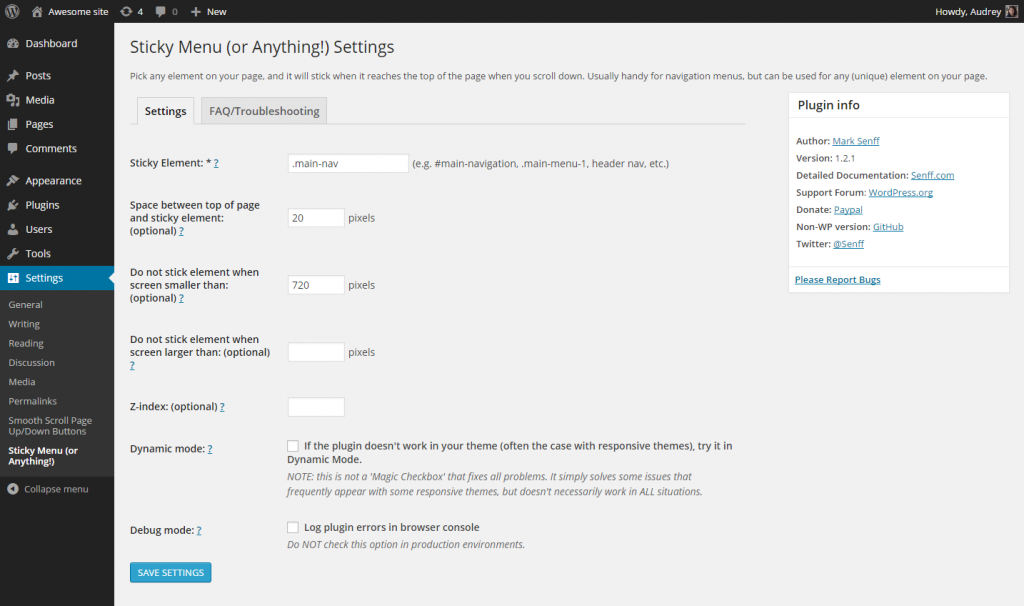Screen dimensions: 1024x606
Task: Open the Media library icon
Action: point(14,98)
